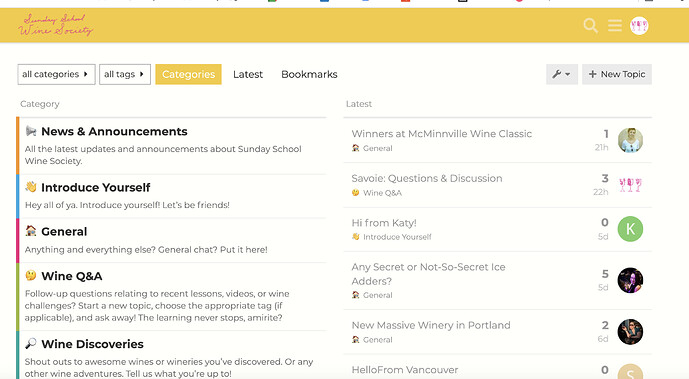Screen dimensions: 689x379
Task: Click 'Hey all of ya. Introduce yourself!' description
Action: click(127, 205)
